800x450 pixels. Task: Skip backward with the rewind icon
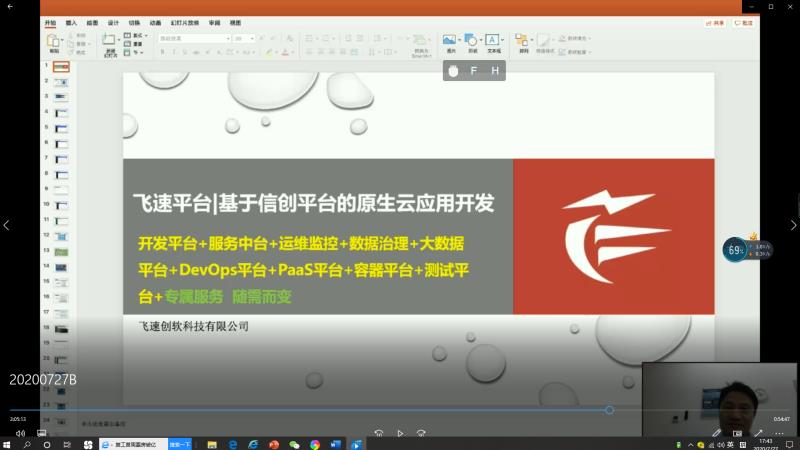coord(379,433)
